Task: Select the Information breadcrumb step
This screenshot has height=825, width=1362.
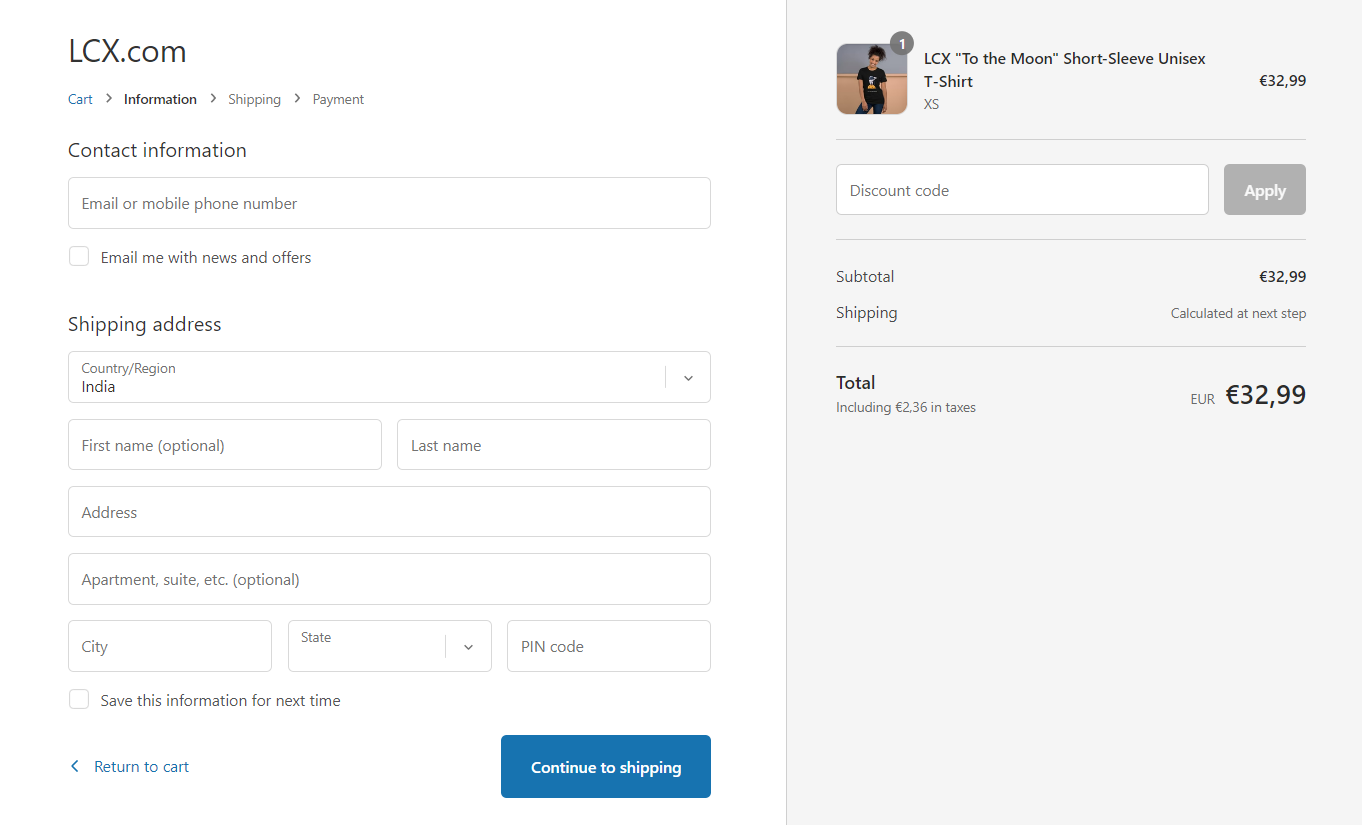Action: [160, 99]
